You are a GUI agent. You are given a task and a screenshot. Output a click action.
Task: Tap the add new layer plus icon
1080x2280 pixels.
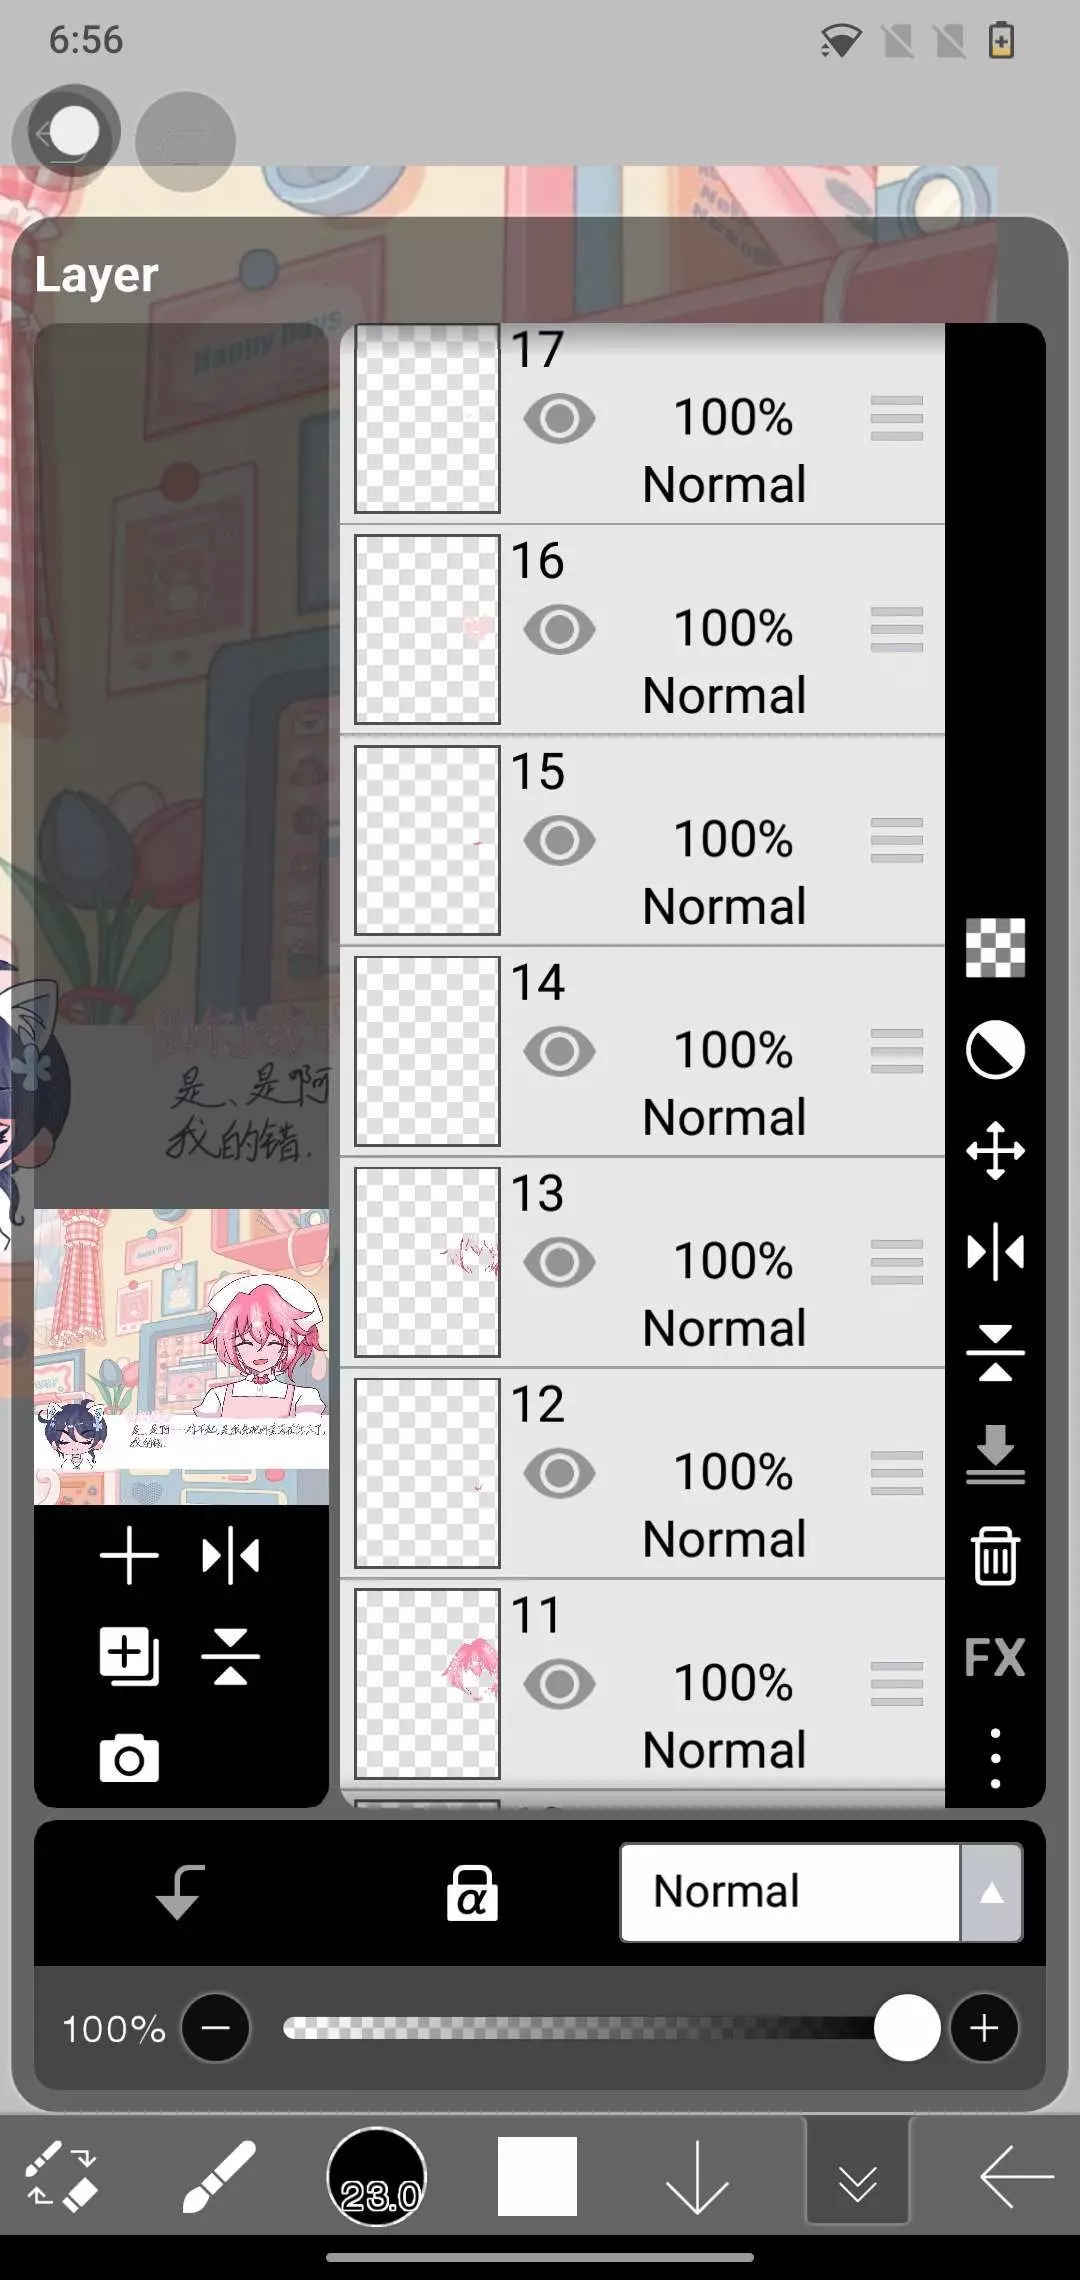pyautogui.click(x=129, y=1556)
